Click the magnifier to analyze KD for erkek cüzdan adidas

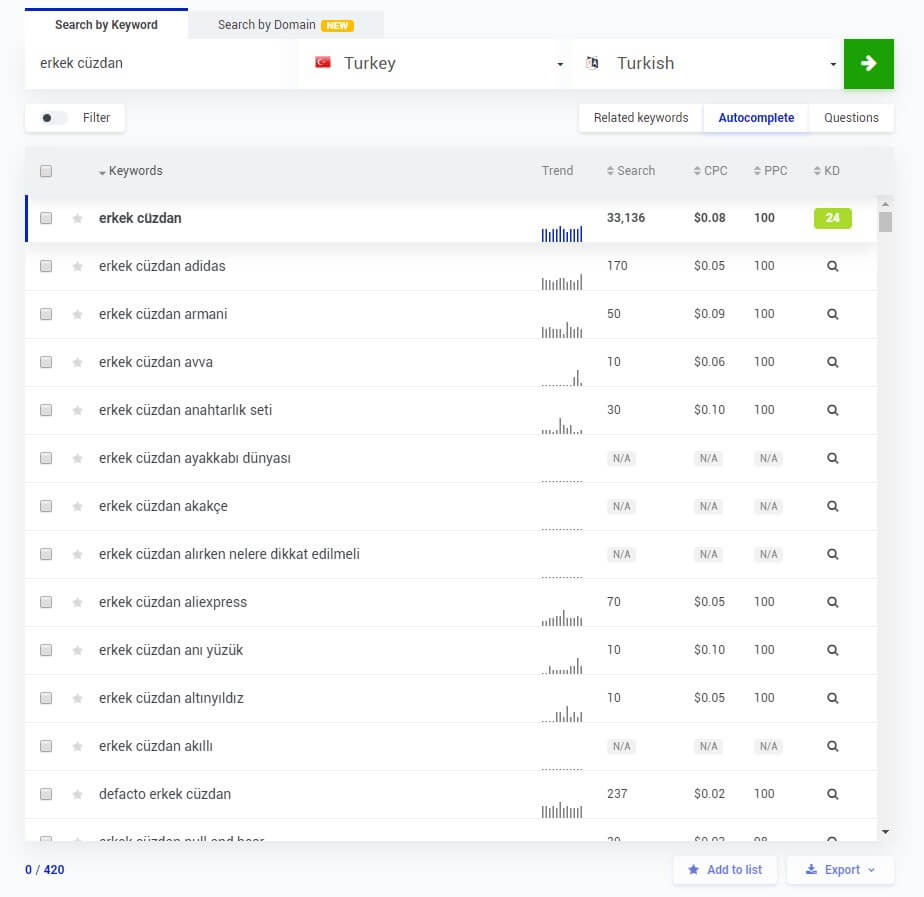pos(832,266)
